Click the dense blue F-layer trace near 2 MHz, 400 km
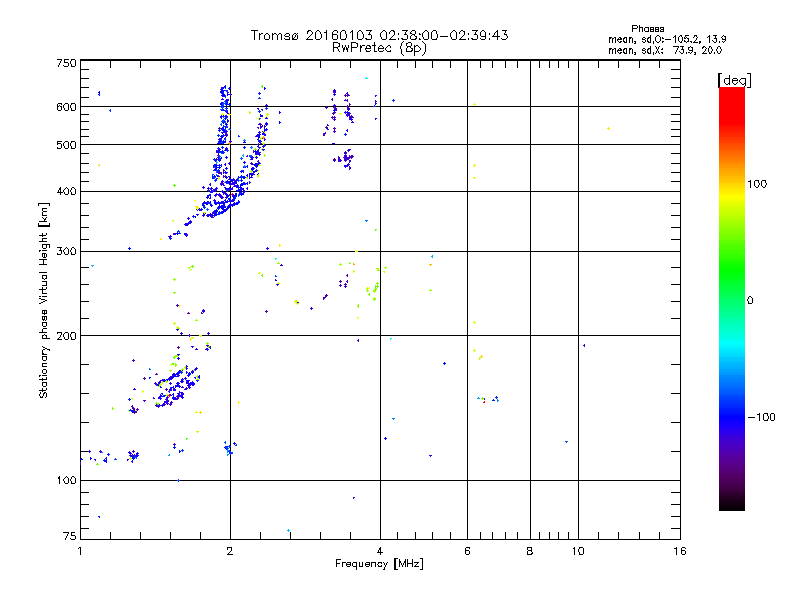 pos(222,196)
